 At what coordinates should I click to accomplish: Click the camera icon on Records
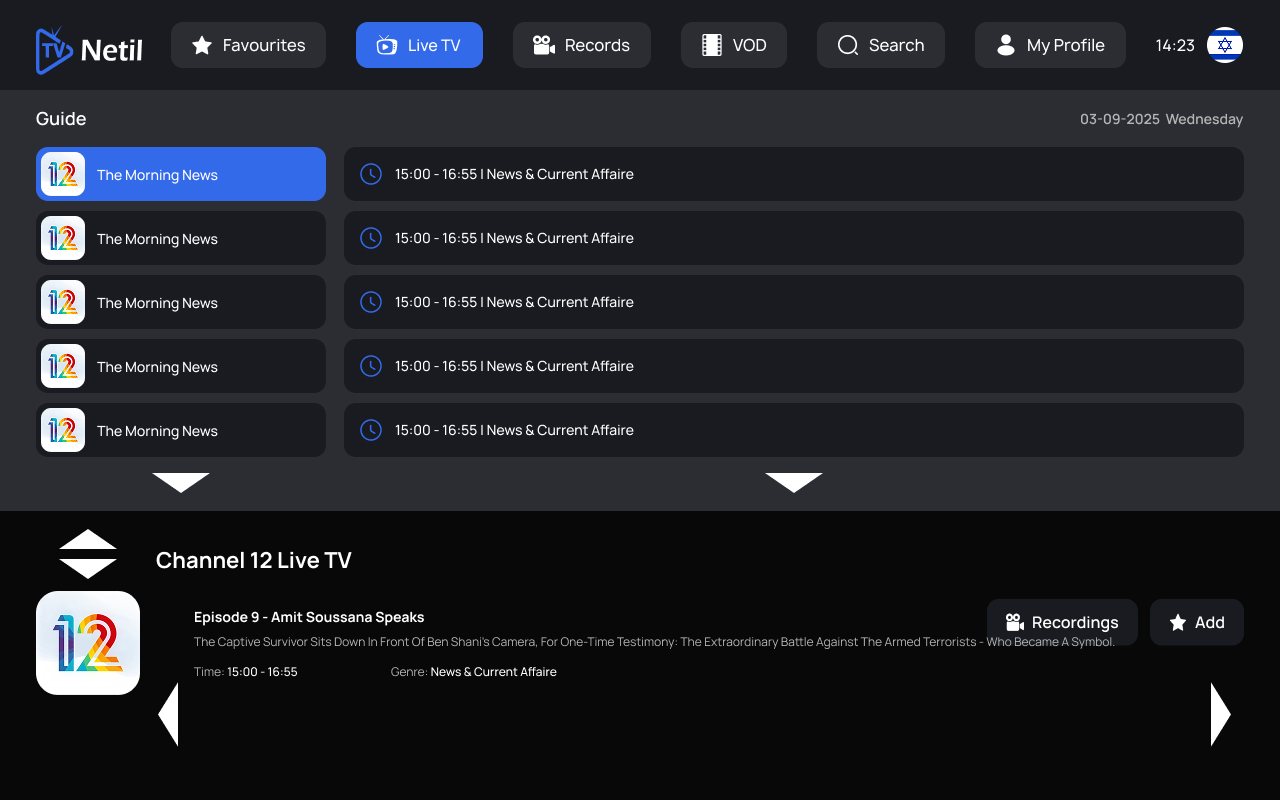point(543,45)
